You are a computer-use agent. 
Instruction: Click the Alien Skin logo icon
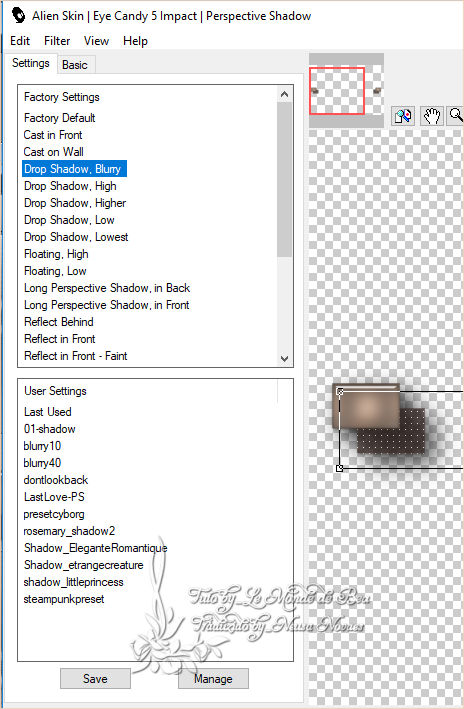(x=18, y=15)
